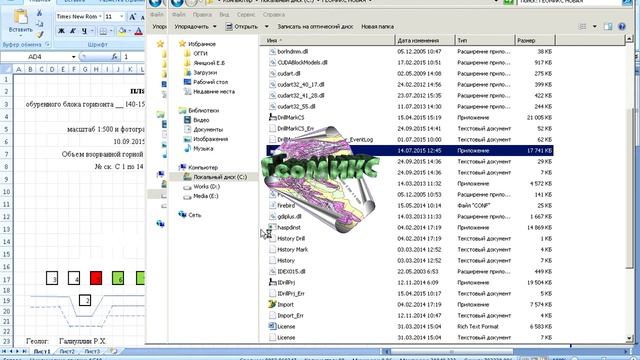
Task: Open the Упорядочить dropdown
Action: [x=195, y=27]
